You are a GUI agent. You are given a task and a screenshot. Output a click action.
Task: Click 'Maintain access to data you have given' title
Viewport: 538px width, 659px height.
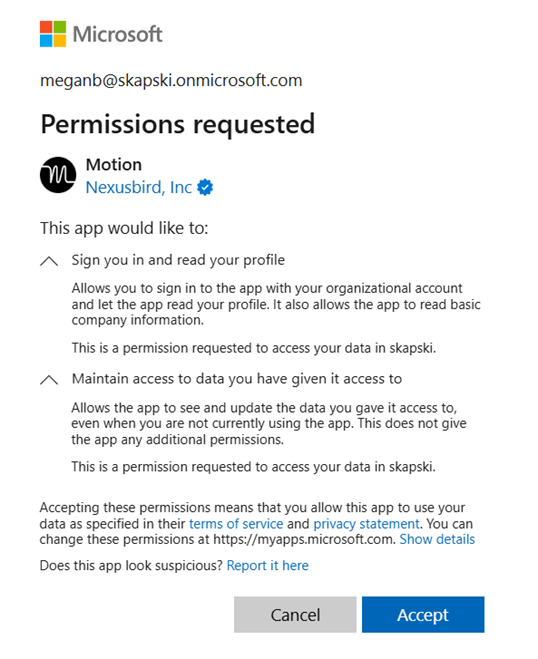coord(237,379)
